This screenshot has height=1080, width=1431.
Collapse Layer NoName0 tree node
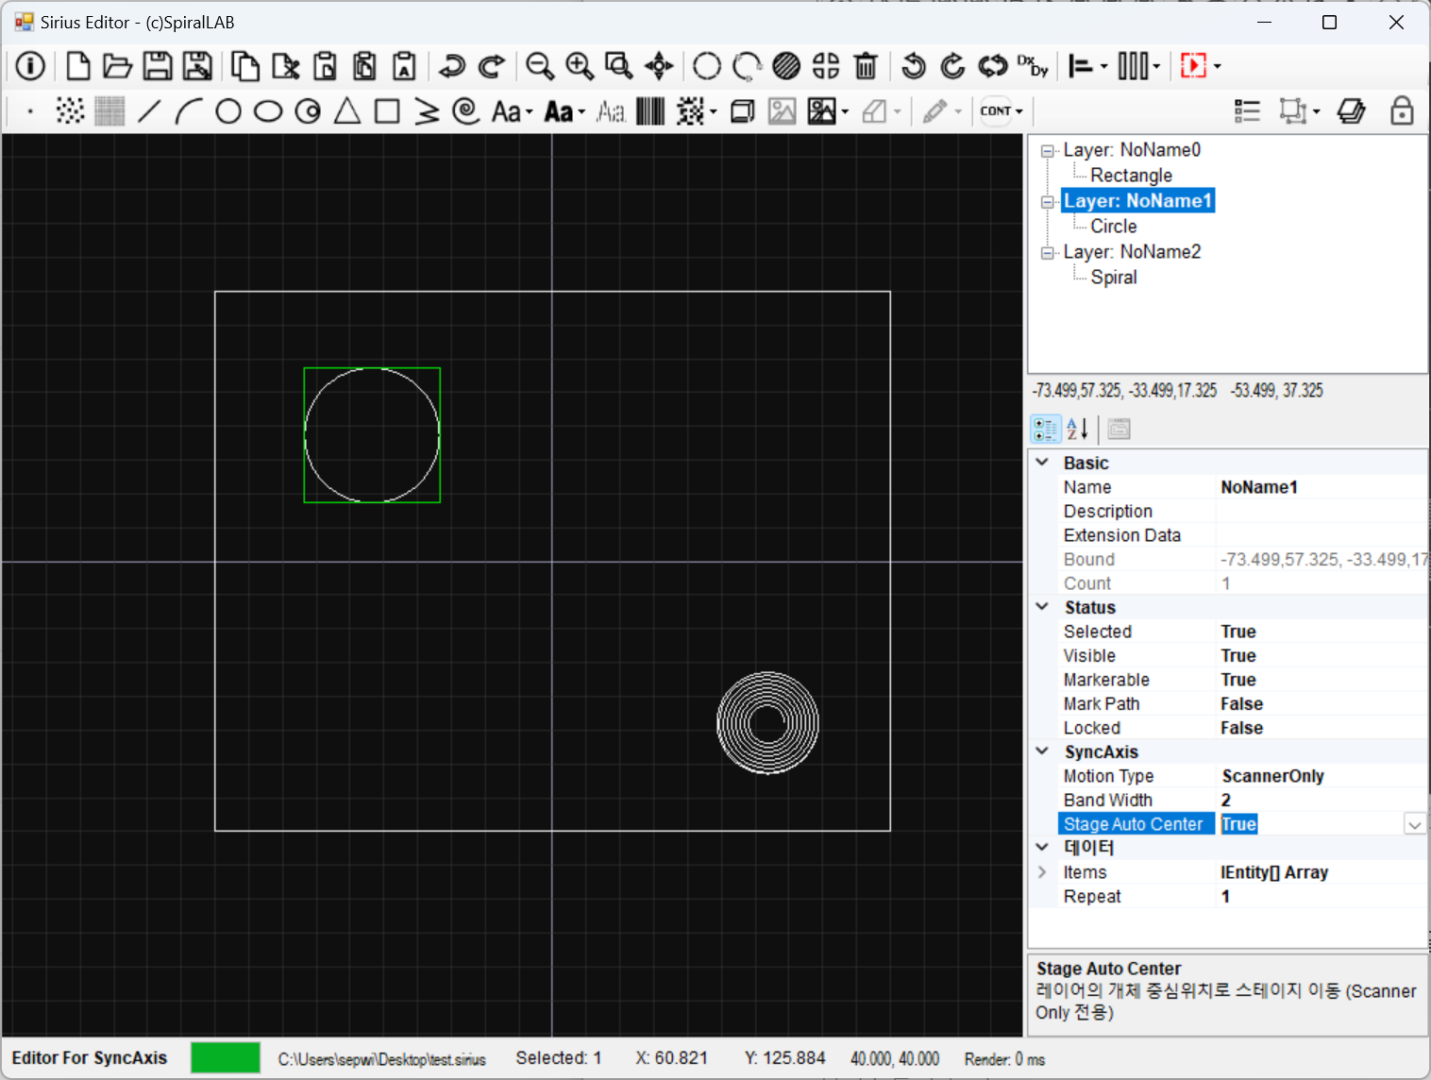[x=1047, y=151]
